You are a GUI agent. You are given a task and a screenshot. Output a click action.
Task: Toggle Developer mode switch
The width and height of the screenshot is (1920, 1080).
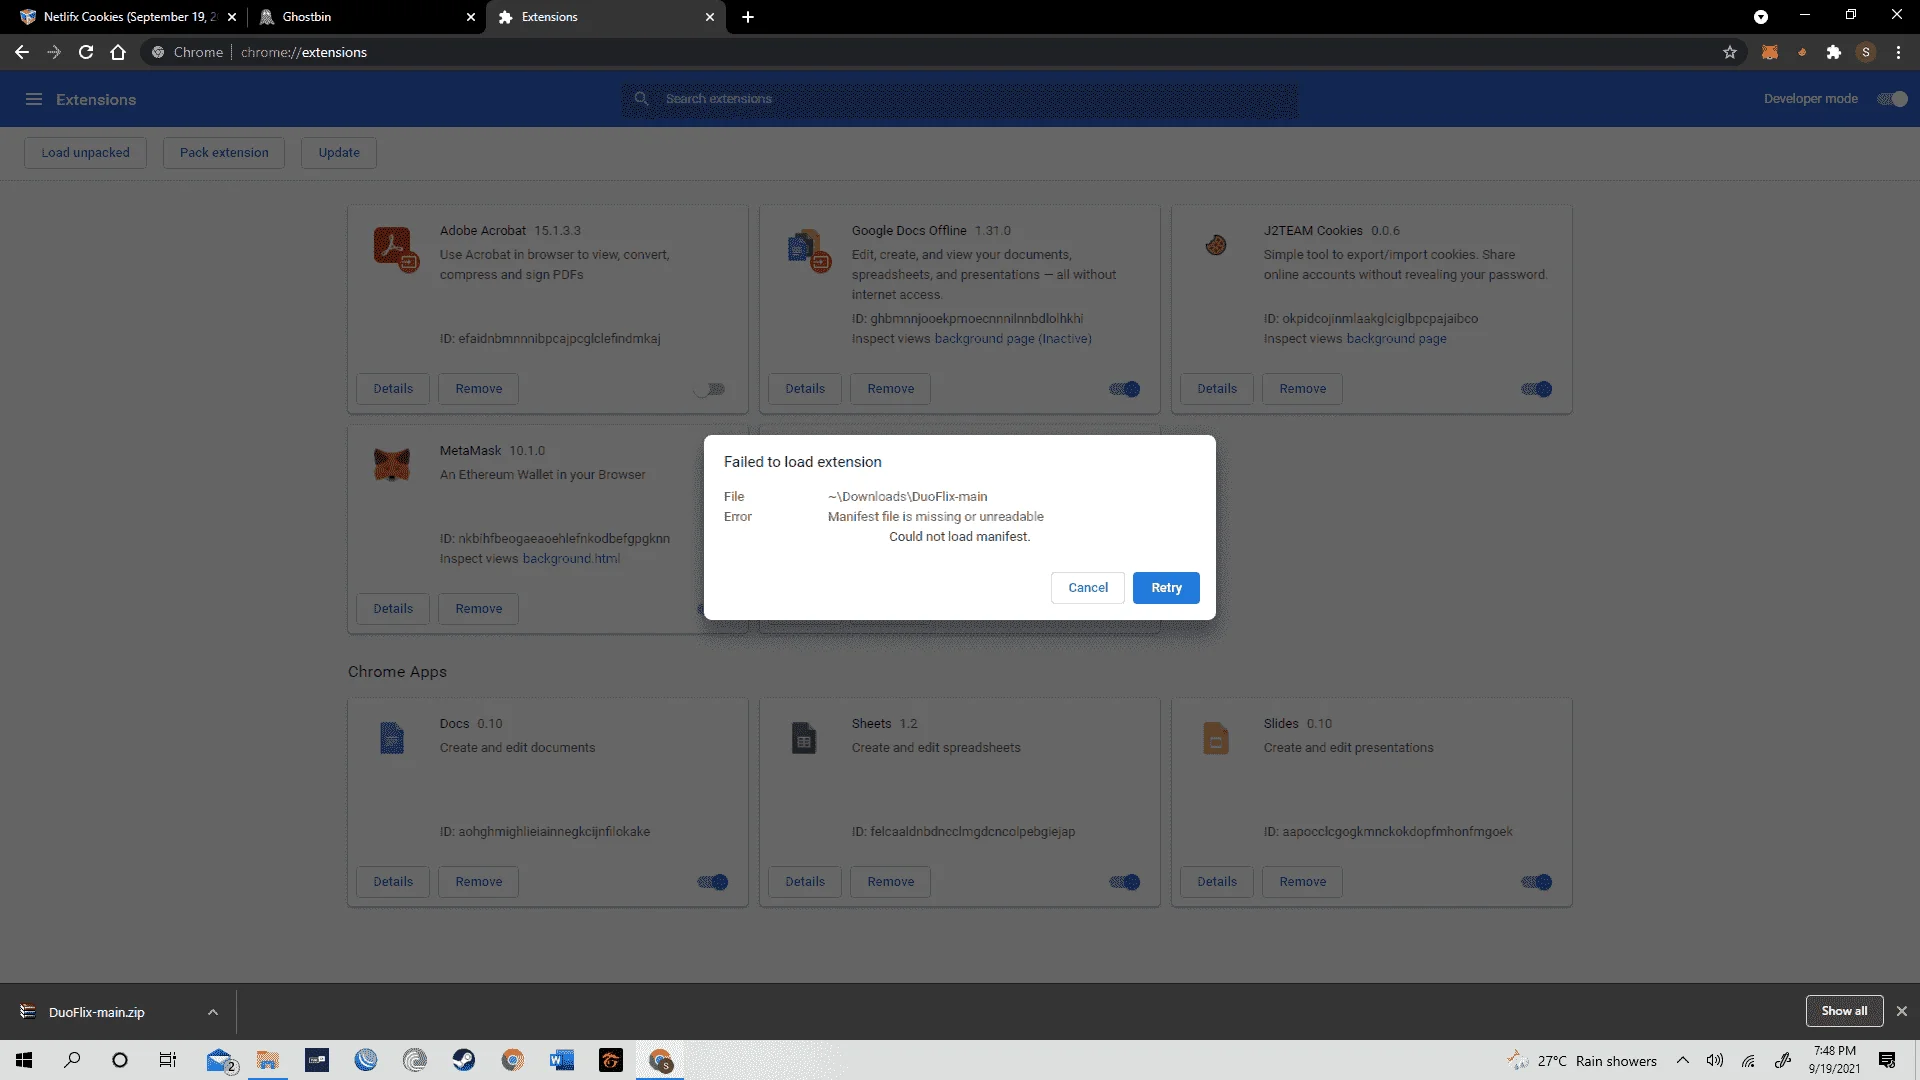click(1892, 99)
